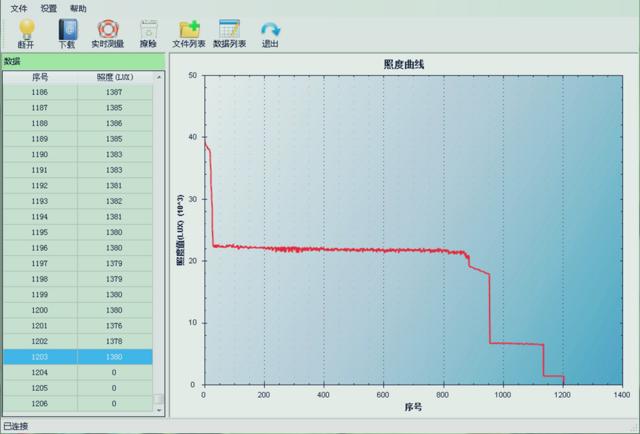
Task: Click x-axis tick label 1000
Action: [502, 395]
